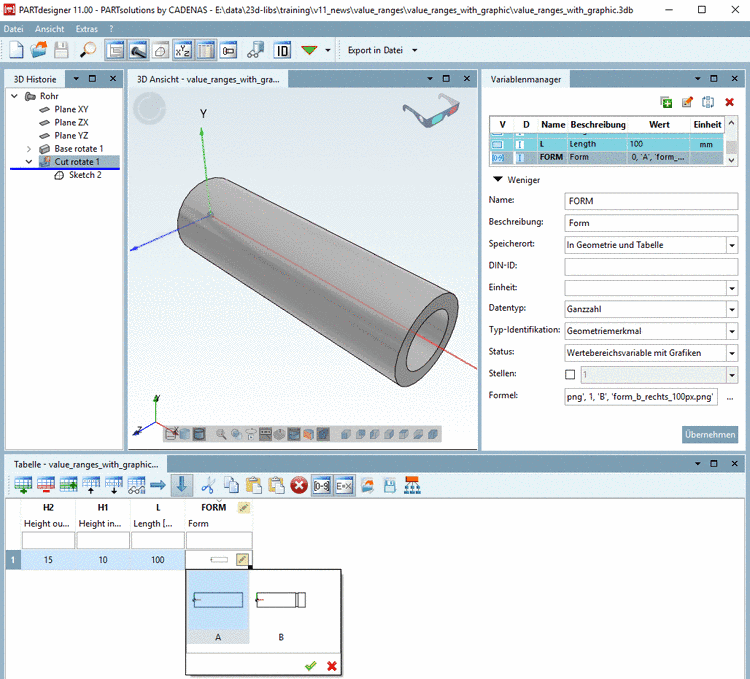This screenshot has height=679, width=750.
Task: Cut with the scissors icon
Action: (x=208, y=485)
